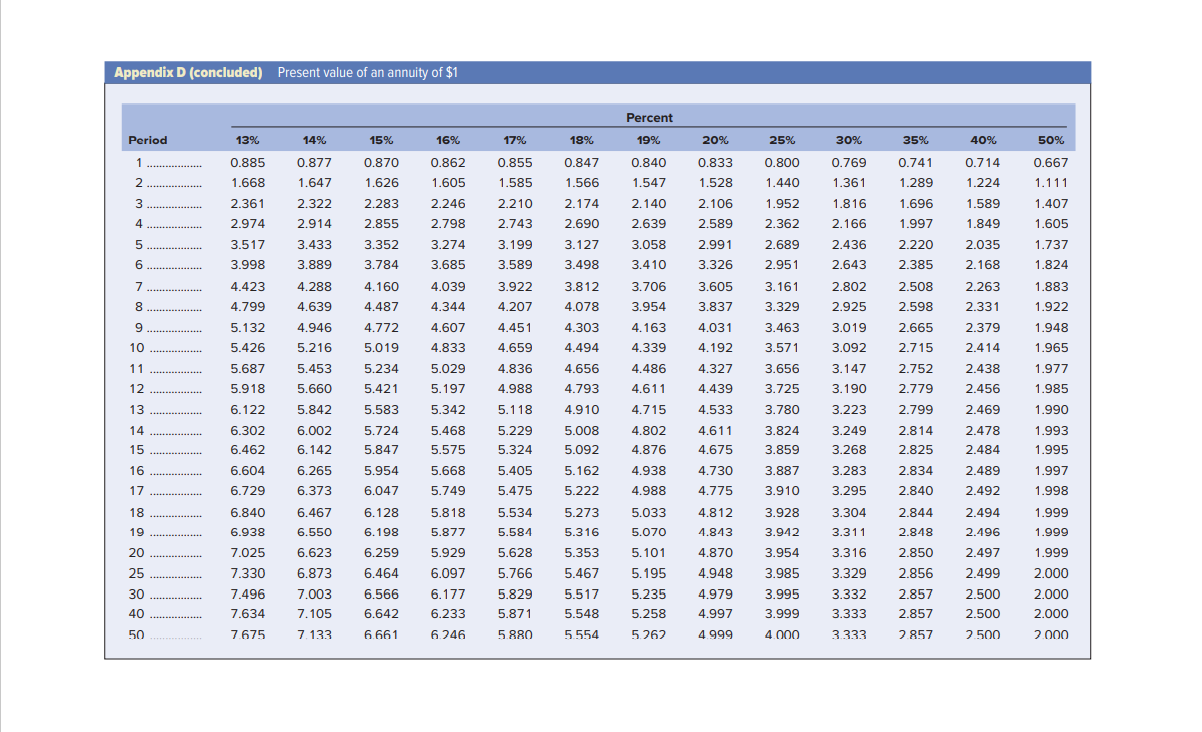Click value 2.436 for period 5 at 30%

[849, 245]
